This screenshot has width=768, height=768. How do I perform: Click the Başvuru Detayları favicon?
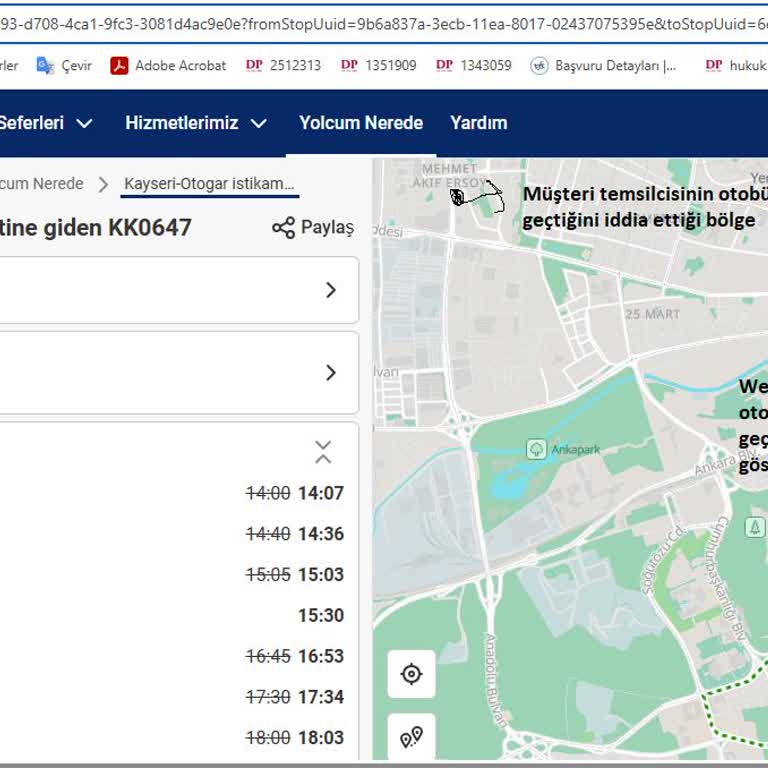[x=539, y=65]
